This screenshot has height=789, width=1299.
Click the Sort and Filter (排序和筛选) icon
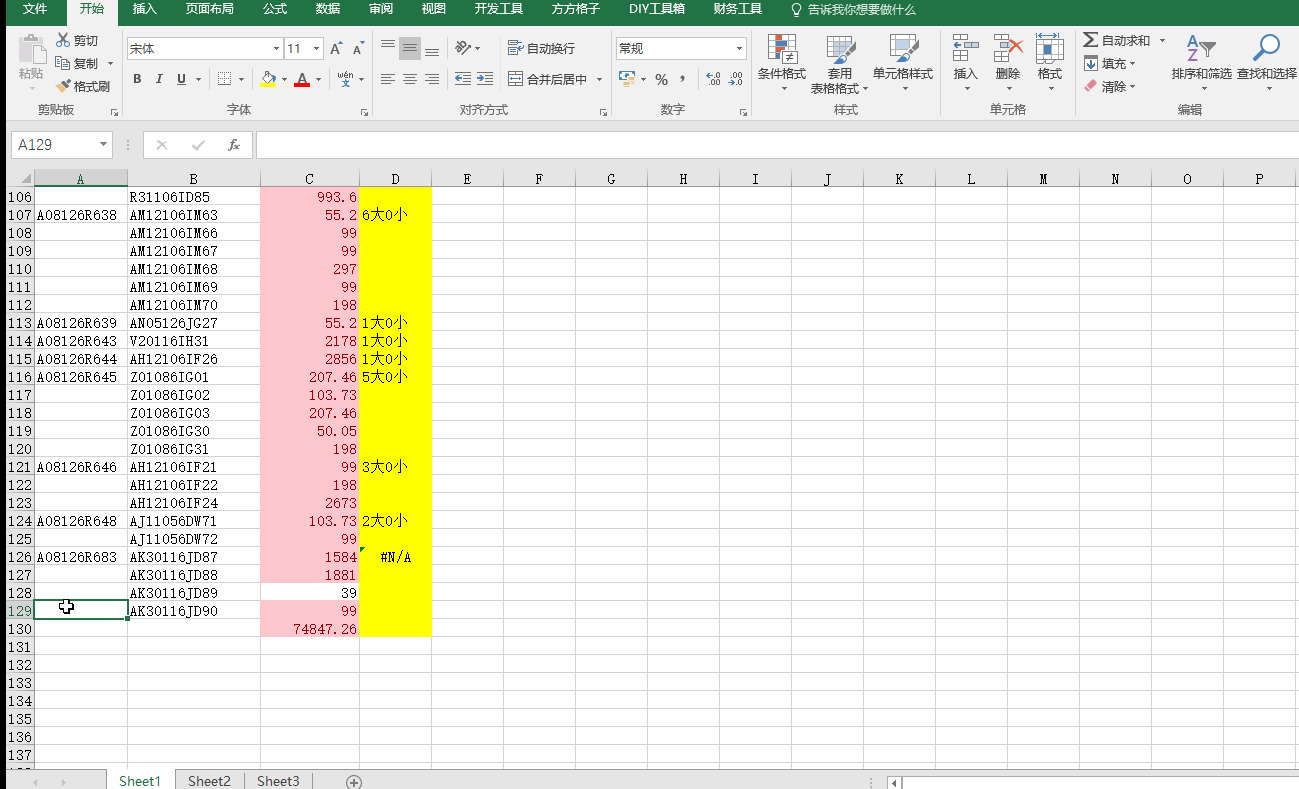click(1200, 50)
